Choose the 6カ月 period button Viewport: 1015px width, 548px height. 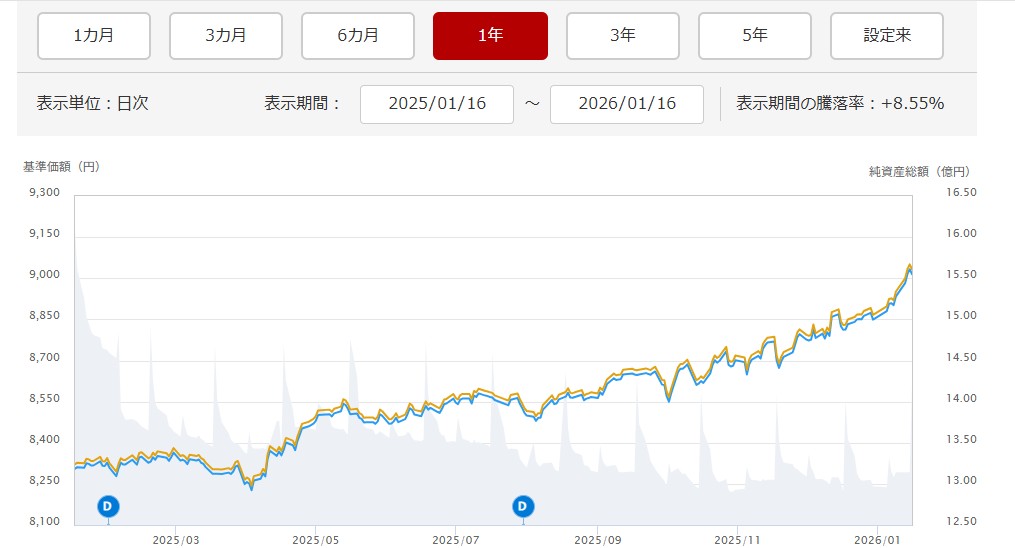[358, 36]
